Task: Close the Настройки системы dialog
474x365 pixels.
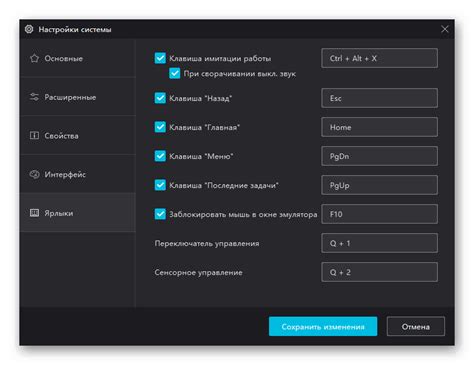Action: (x=445, y=29)
